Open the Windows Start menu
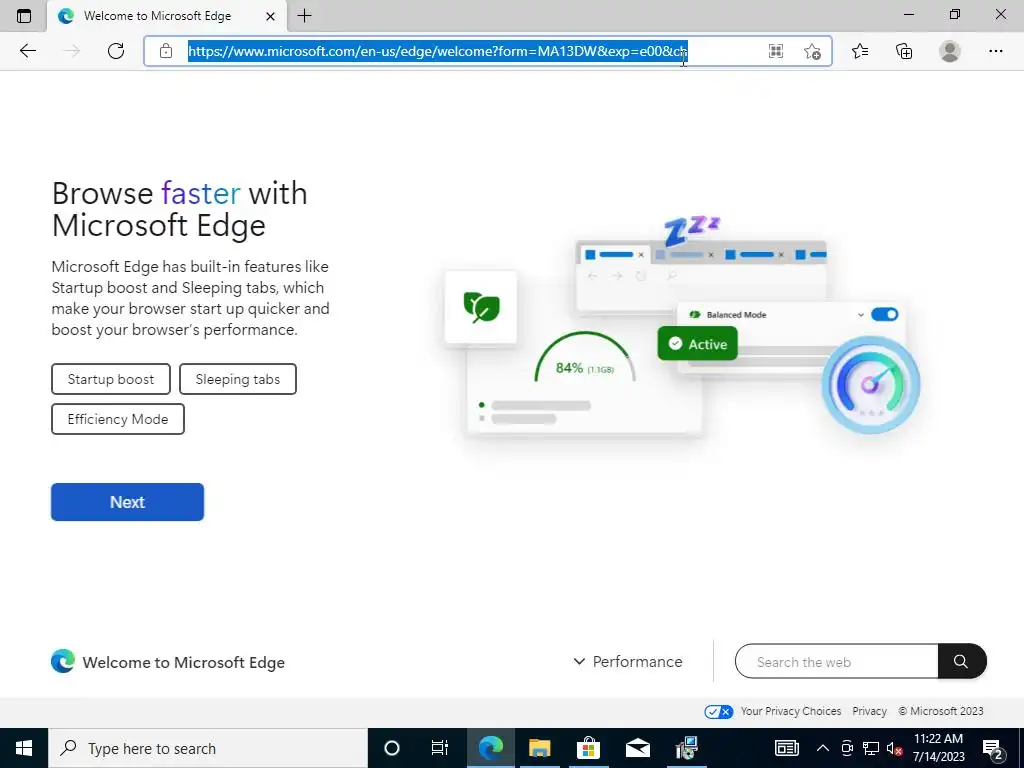Image resolution: width=1024 pixels, height=768 pixels. click(24, 748)
